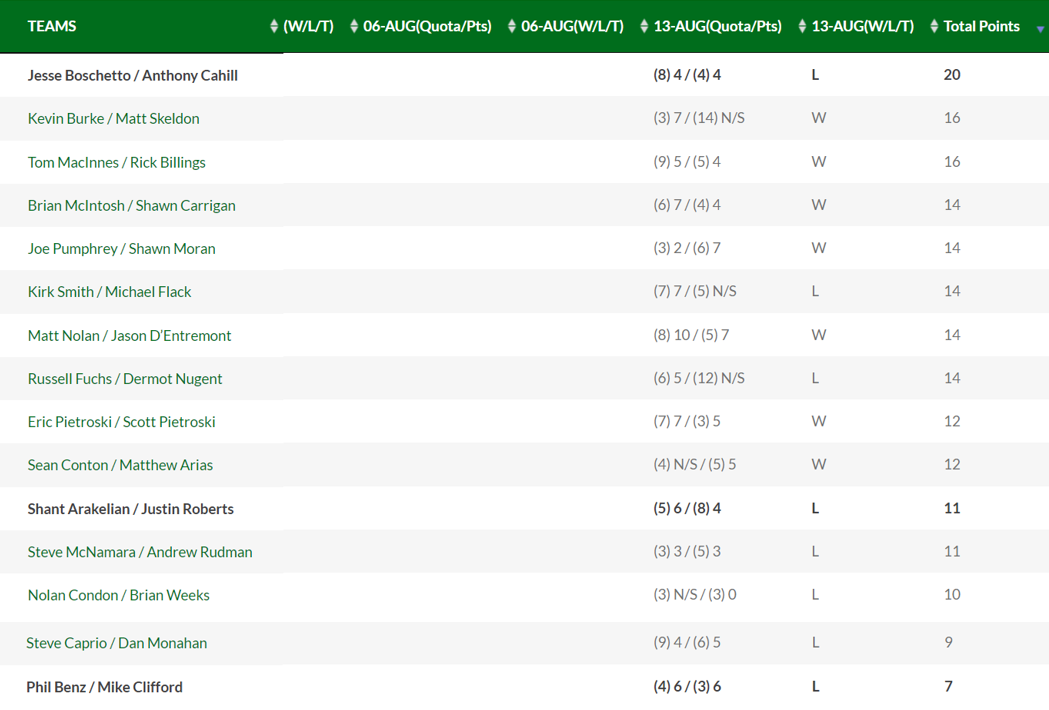The height and width of the screenshot is (710, 1049).
Task: Click sort arrows beside Total Points
Action: tap(934, 27)
